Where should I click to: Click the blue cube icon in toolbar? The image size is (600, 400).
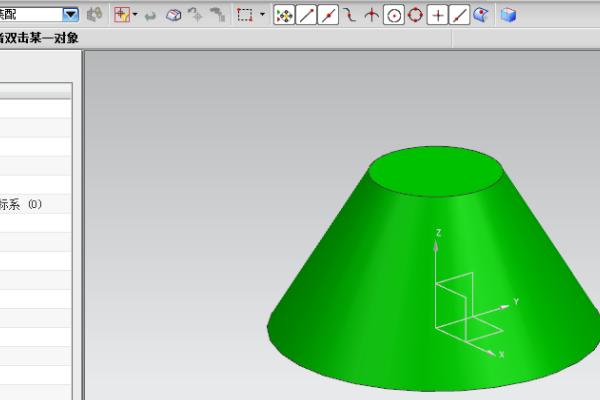point(508,15)
